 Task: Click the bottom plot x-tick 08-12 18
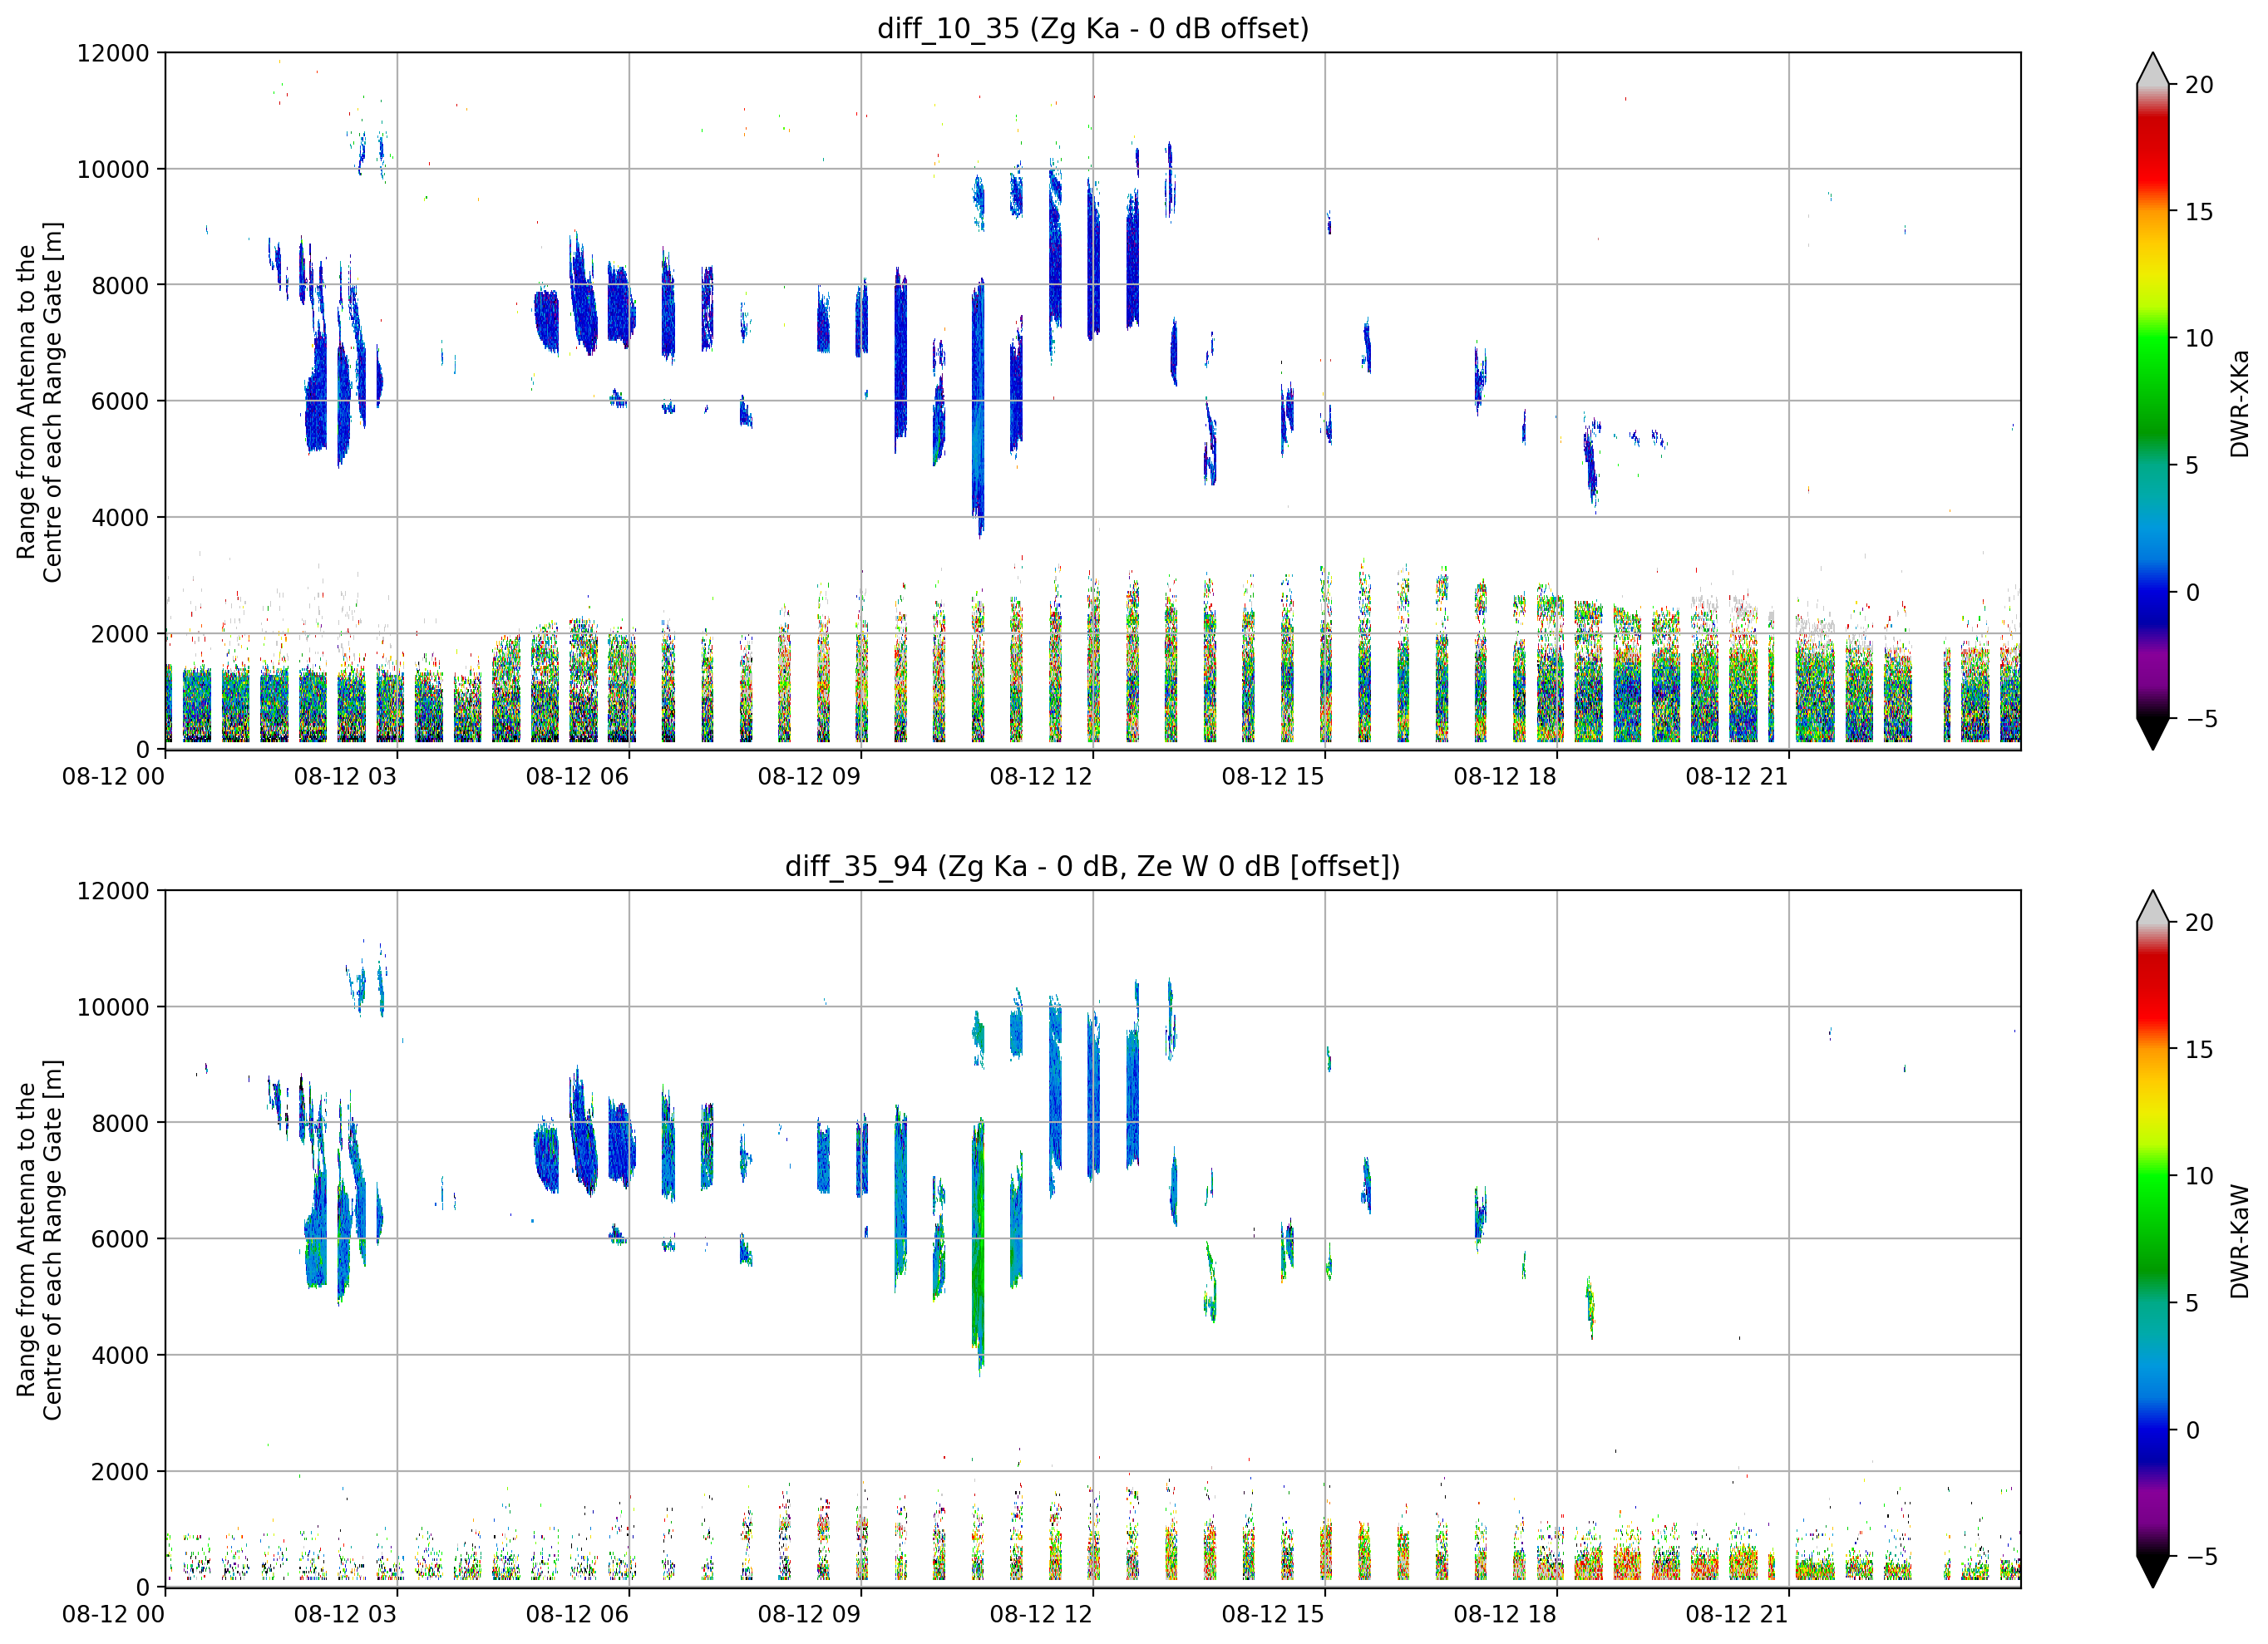click(x=1504, y=1615)
